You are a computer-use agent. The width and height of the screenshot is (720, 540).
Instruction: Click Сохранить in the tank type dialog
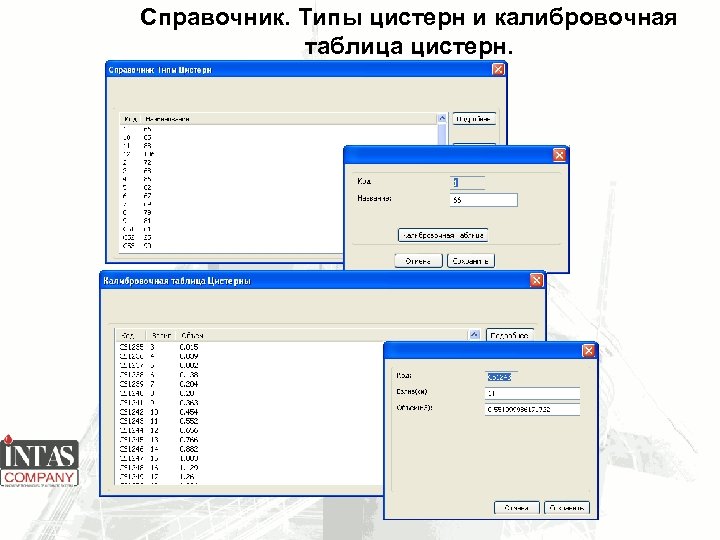(470, 261)
